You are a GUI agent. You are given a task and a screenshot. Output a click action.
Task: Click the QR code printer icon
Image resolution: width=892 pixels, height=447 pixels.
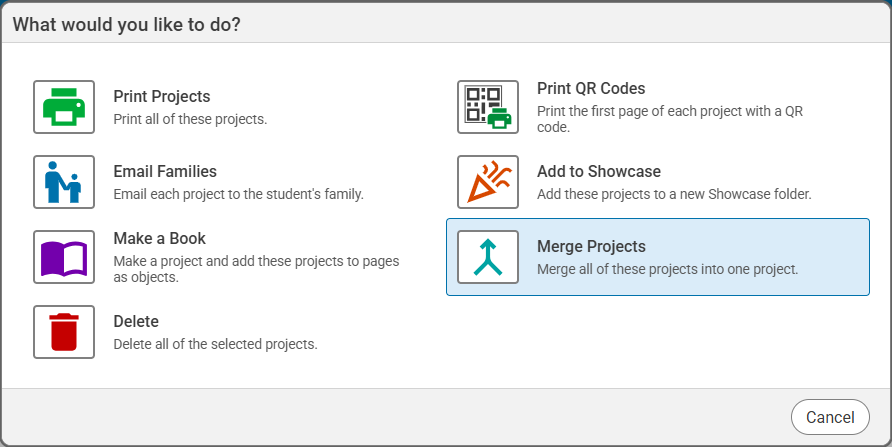tap(488, 107)
